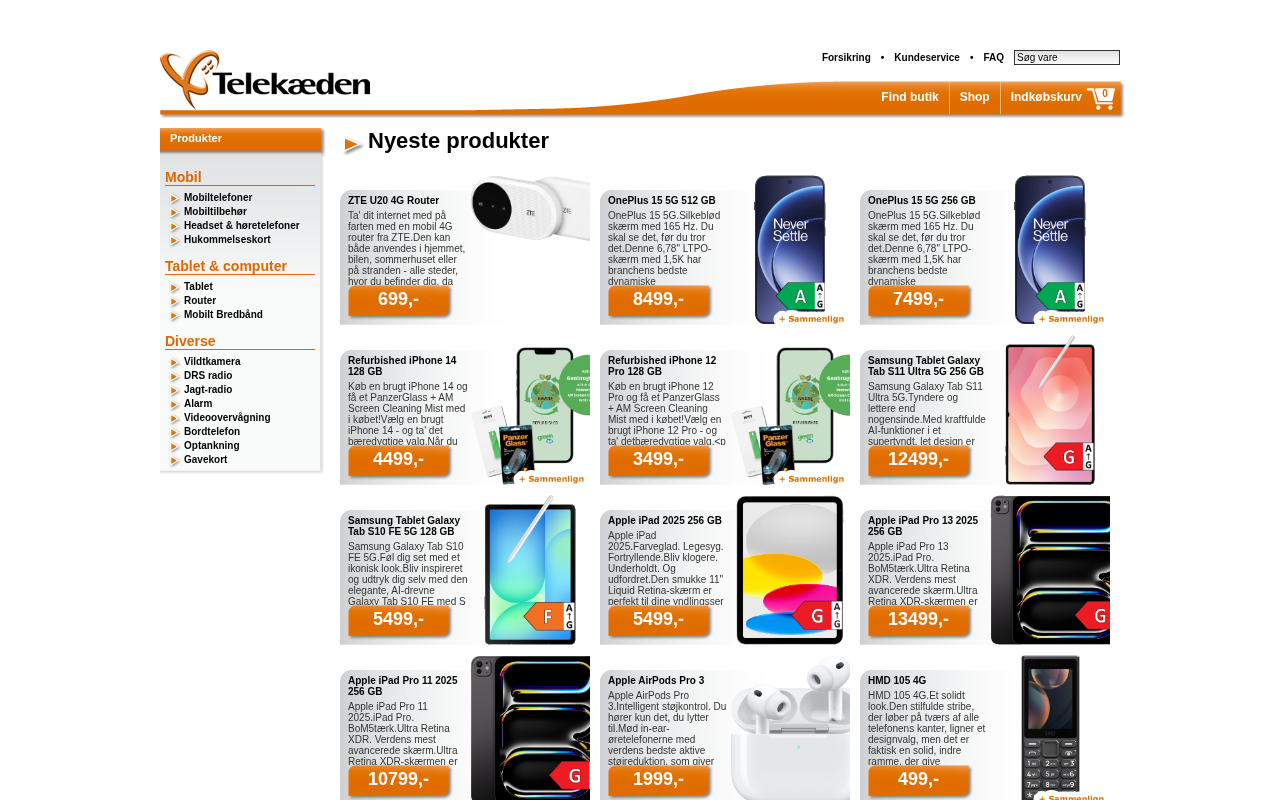Open Headset & høretelefoner category
1280x800 pixels.
(242, 226)
